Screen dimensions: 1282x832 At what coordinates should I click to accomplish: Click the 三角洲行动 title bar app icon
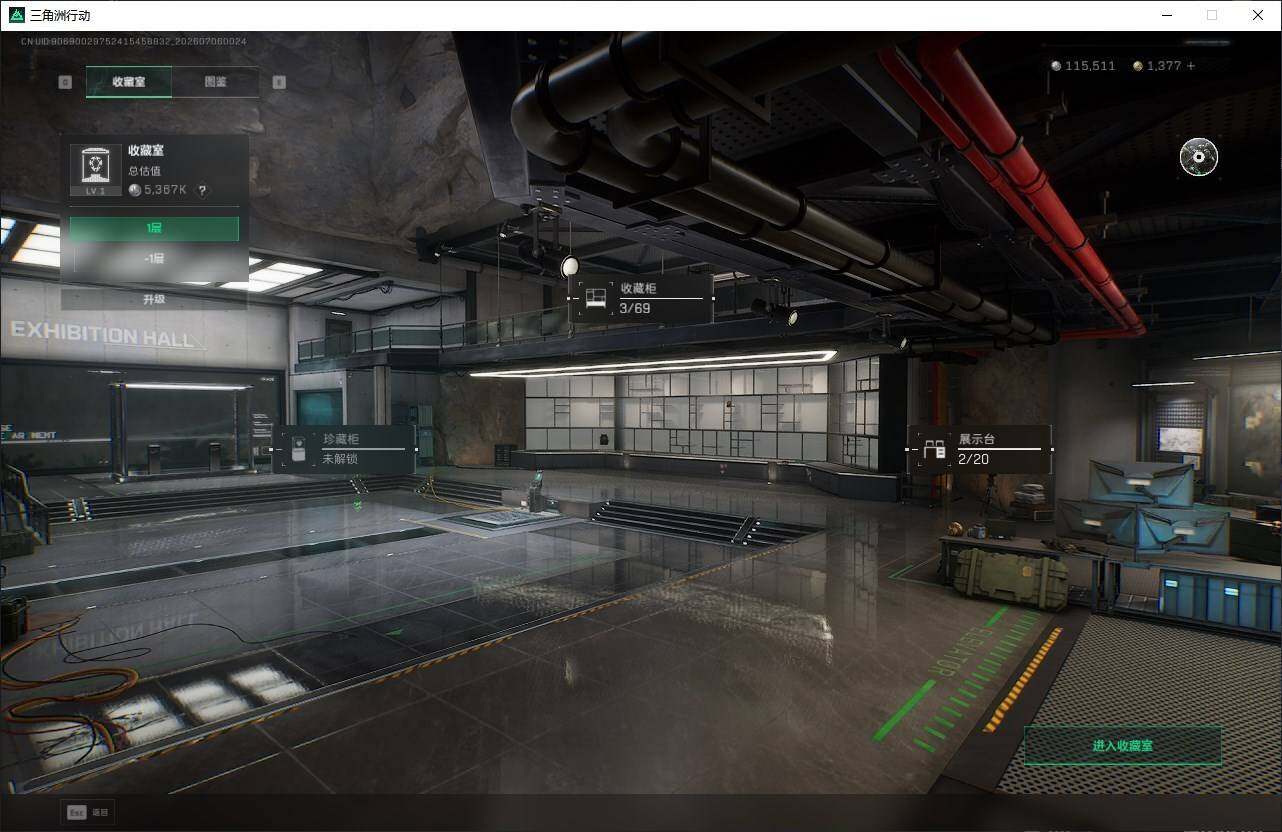[16, 15]
